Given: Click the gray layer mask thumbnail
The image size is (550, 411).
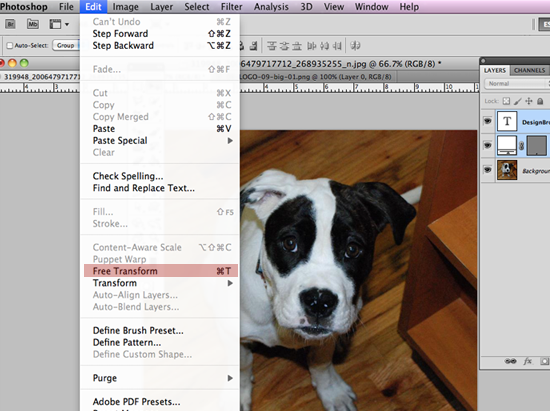Looking at the screenshot, I should pyautogui.click(x=536, y=146).
